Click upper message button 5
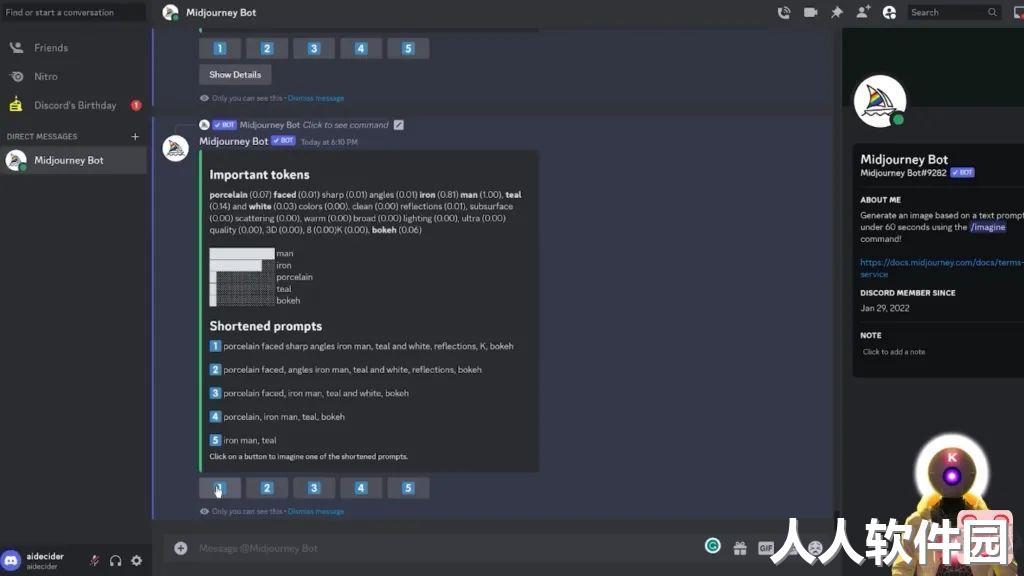1024x576 pixels. (408, 48)
